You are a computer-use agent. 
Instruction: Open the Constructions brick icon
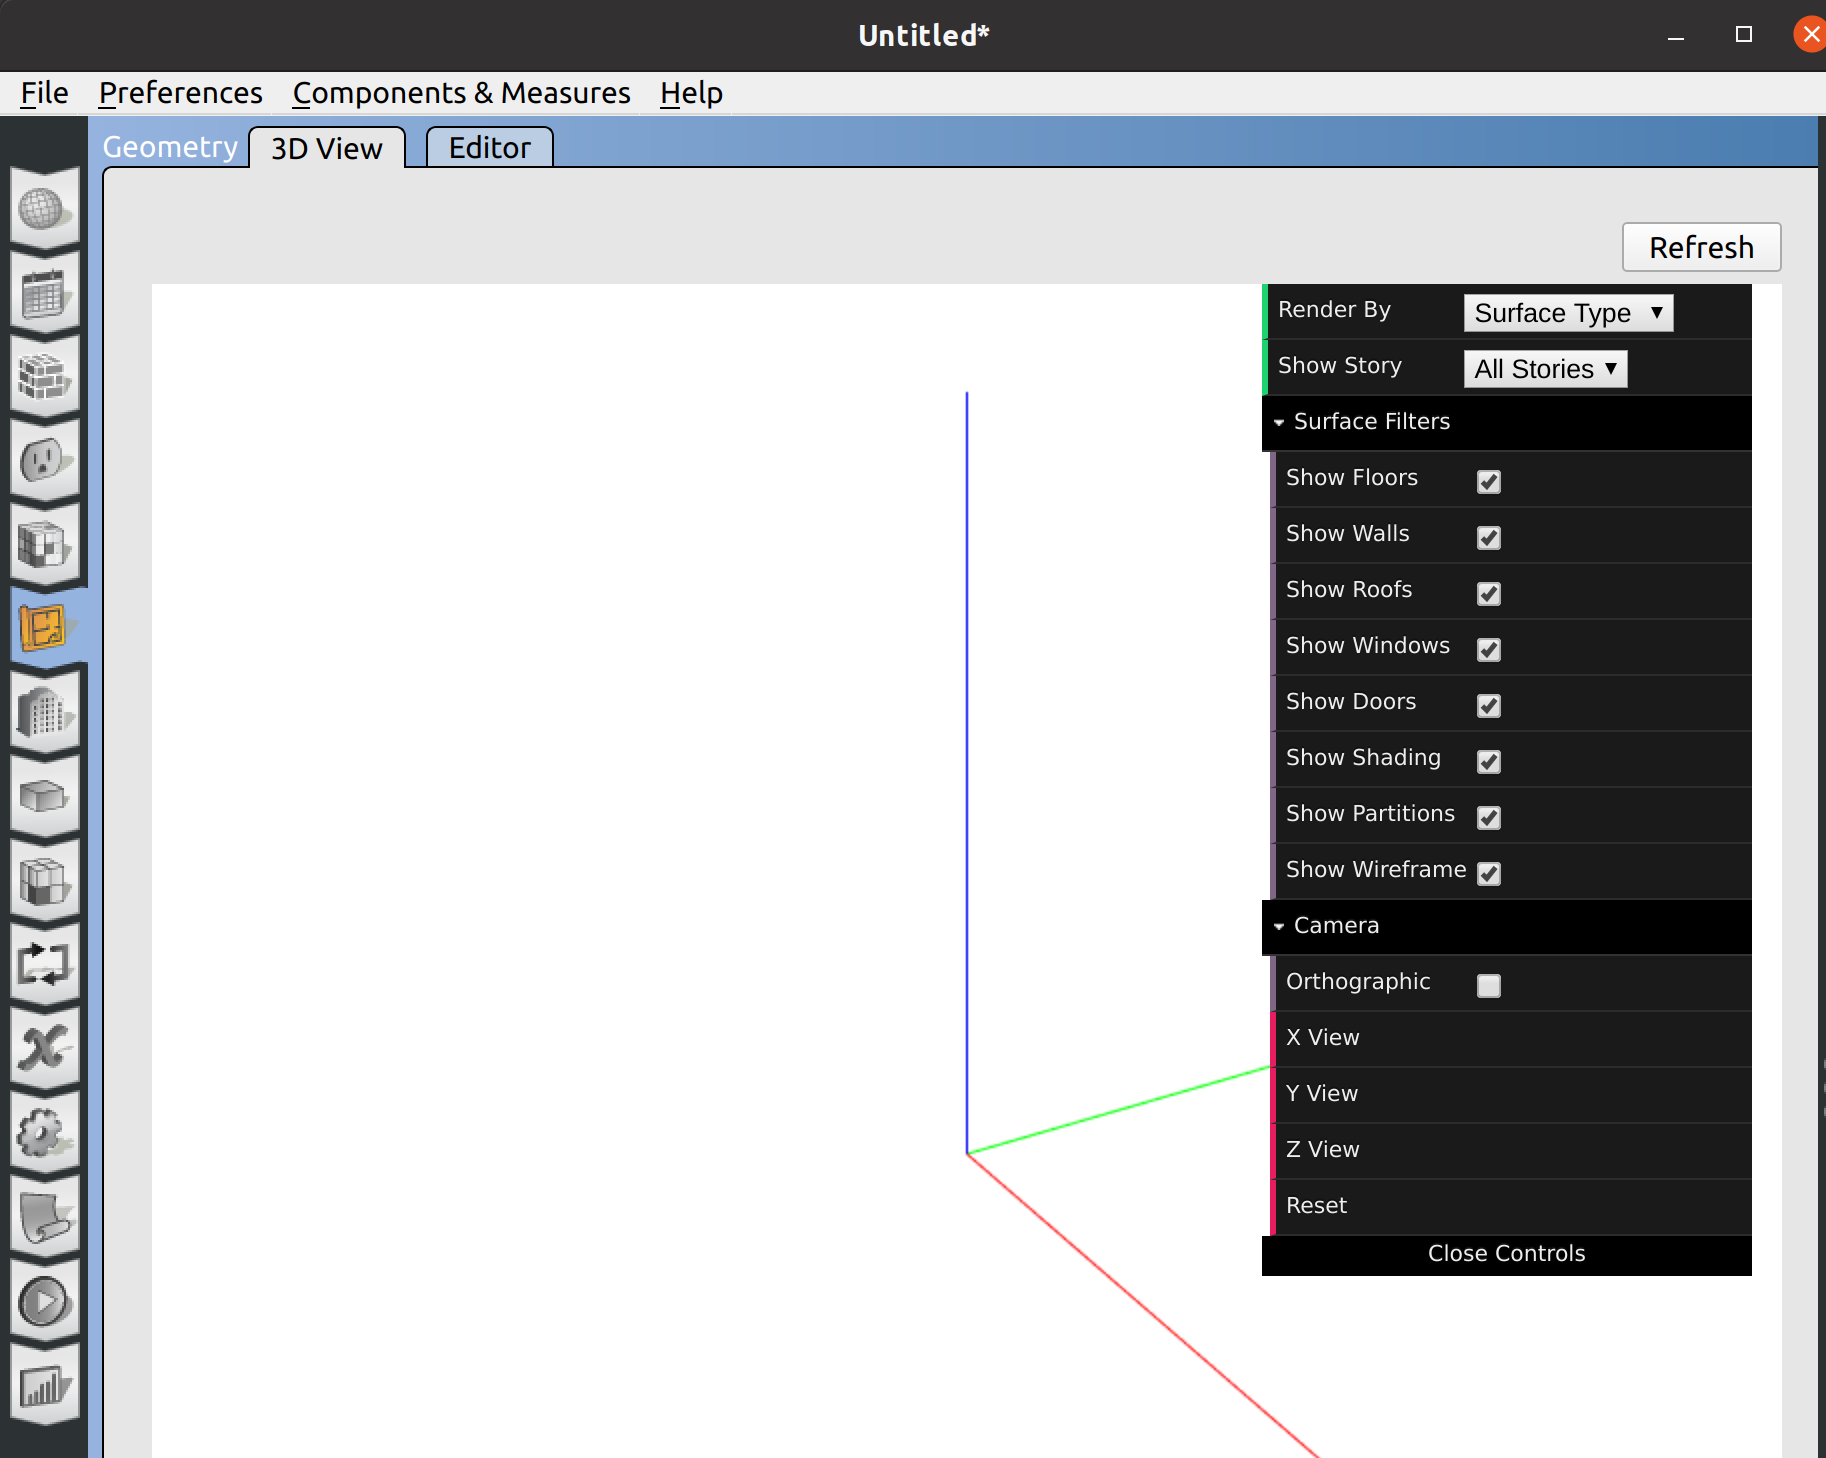[45, 375]
